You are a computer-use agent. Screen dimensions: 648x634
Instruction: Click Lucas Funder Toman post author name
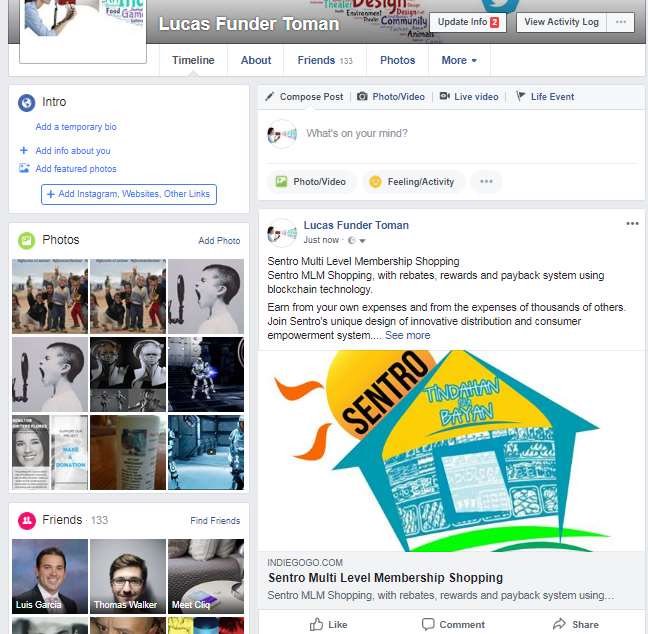tap(356, 225)
